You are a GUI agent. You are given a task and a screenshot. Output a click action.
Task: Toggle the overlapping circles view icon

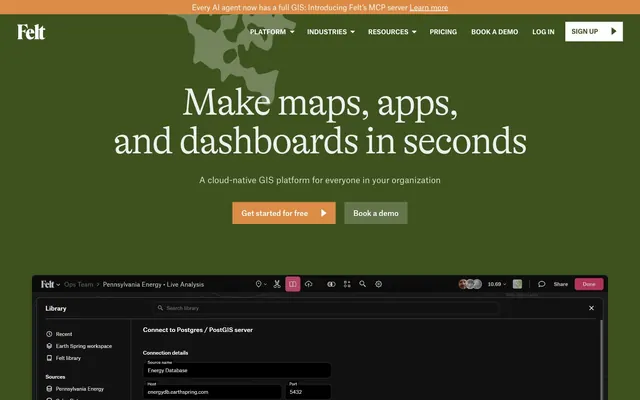(331, 284)
